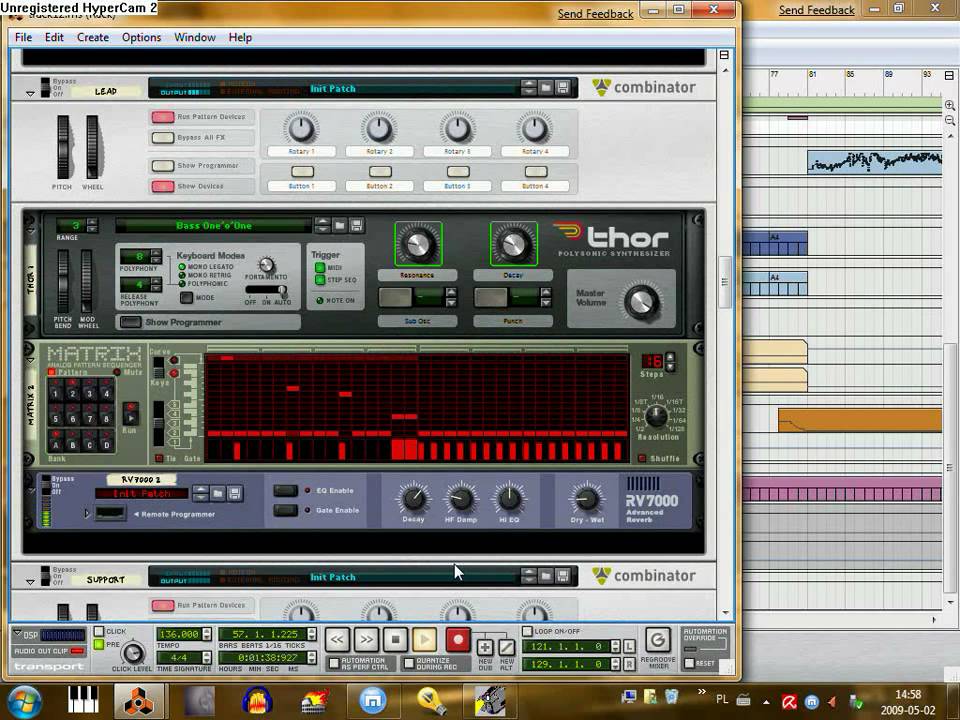Toggle Show Devices on LEAD combinator
Image resolution: width=960 pixels, height=720 pixels.
163,186
